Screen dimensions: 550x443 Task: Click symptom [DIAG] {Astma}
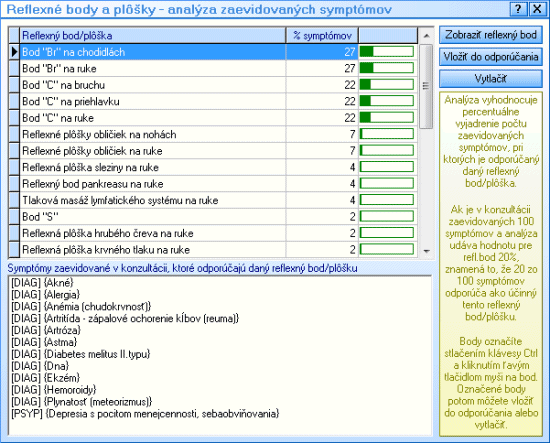click(44, 342)
